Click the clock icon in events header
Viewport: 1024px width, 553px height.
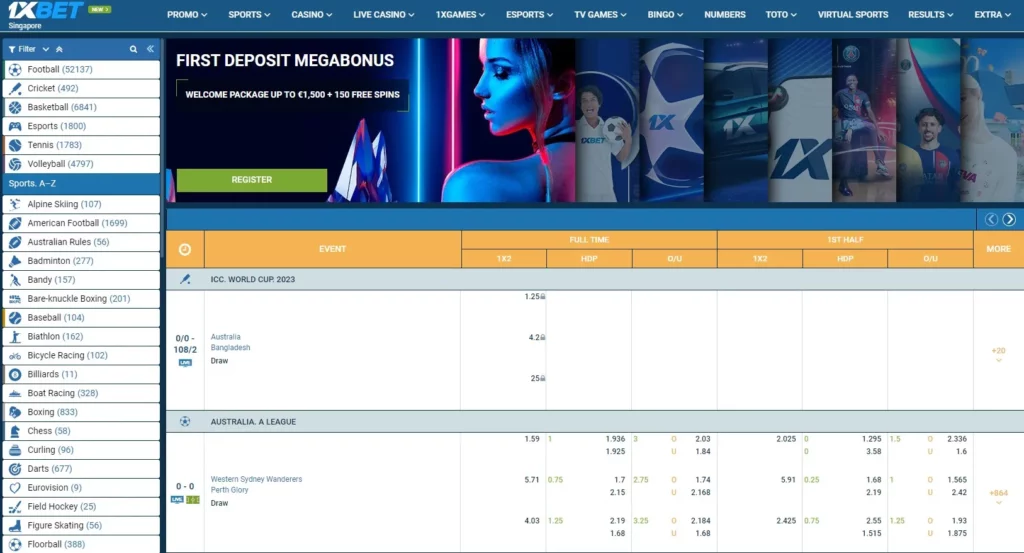pyautogui.click(x=185, y=249)
